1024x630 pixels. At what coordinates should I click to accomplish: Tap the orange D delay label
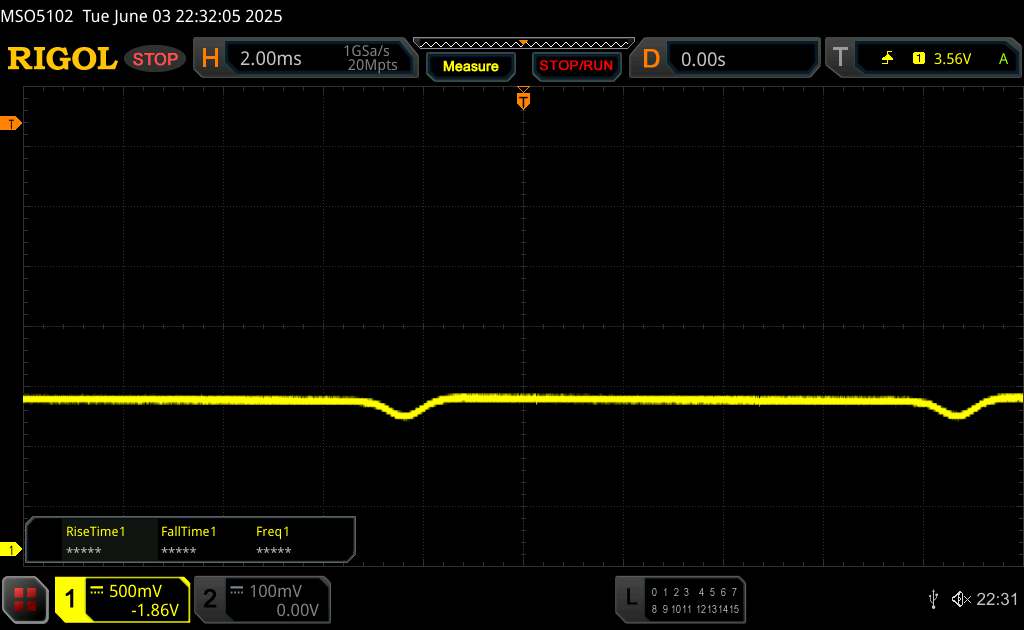(650, 59)
